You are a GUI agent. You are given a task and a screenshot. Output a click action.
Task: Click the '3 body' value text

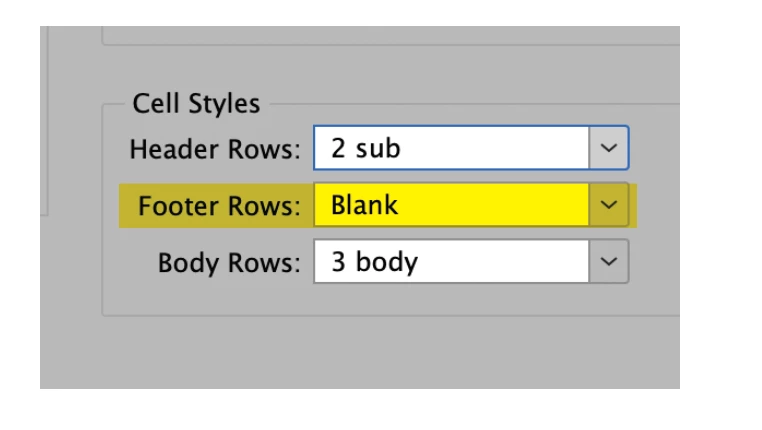[x=374, y=263]
